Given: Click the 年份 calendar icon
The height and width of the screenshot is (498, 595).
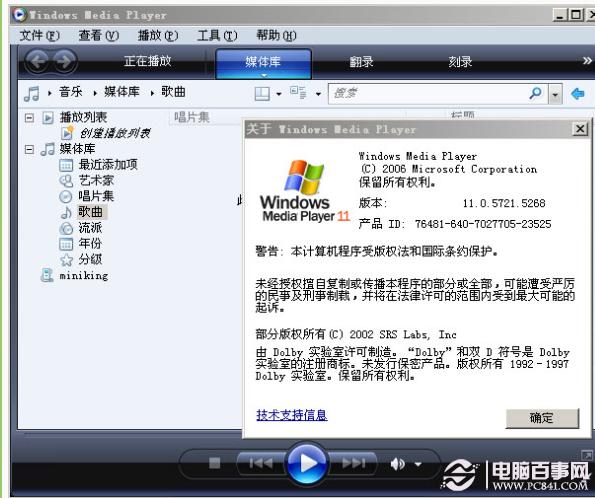Looking at the screenshot, I should [x=66, y=244].
